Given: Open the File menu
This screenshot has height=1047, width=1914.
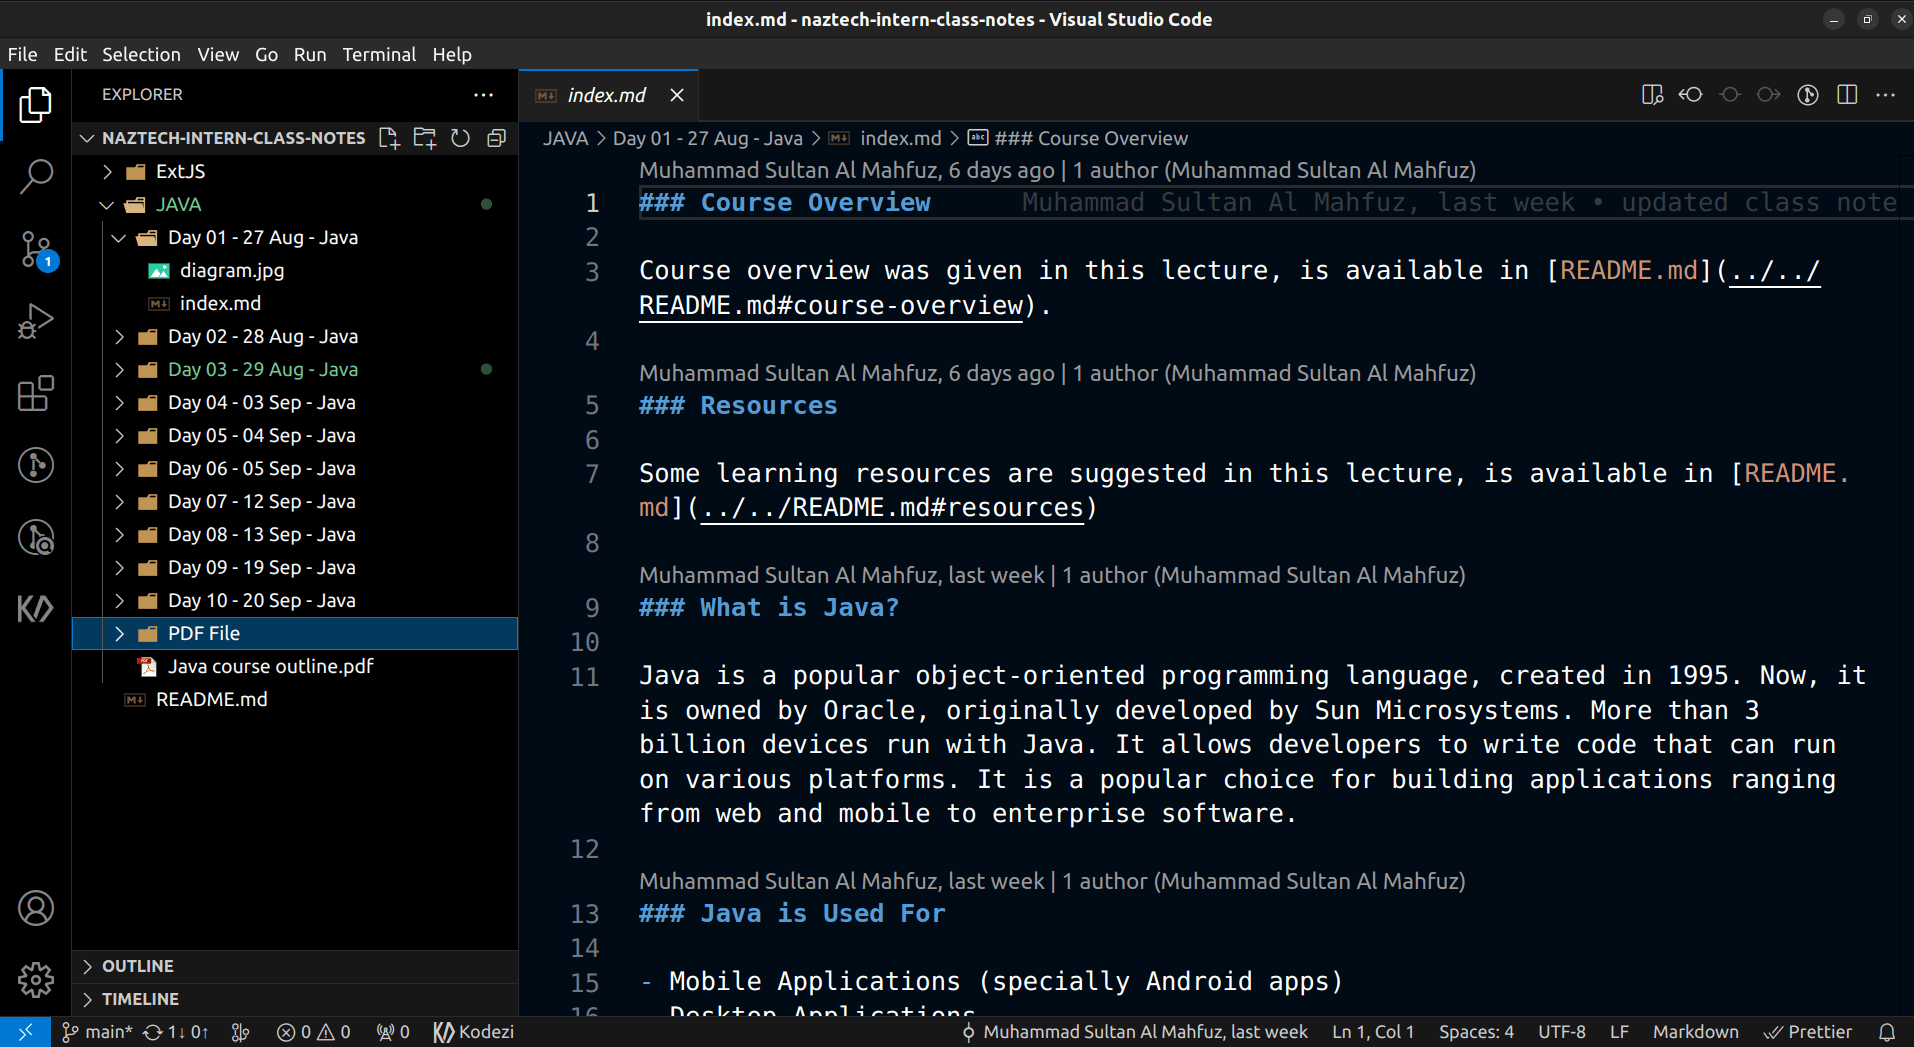Looking at the screenshot, I should 22,55.
